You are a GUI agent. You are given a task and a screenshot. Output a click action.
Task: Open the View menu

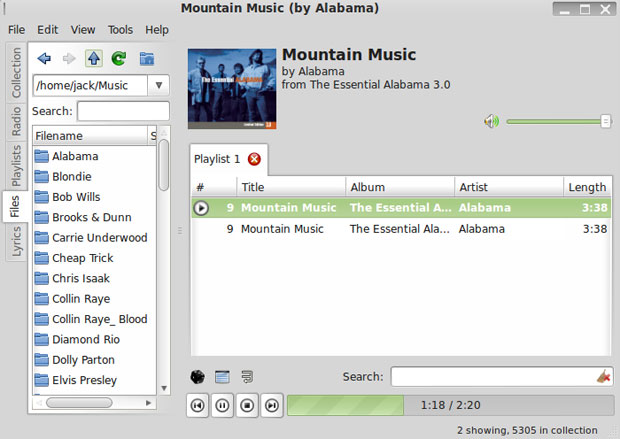click(83, 30)
